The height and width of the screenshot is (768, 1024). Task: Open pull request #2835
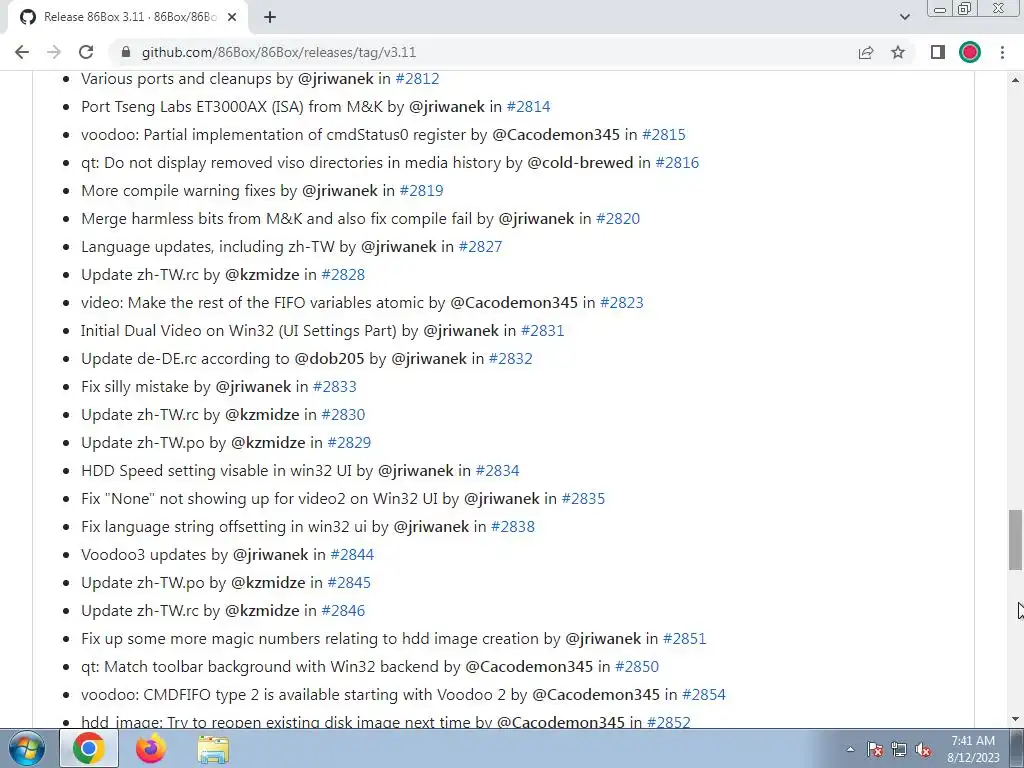tap(583, 499)
